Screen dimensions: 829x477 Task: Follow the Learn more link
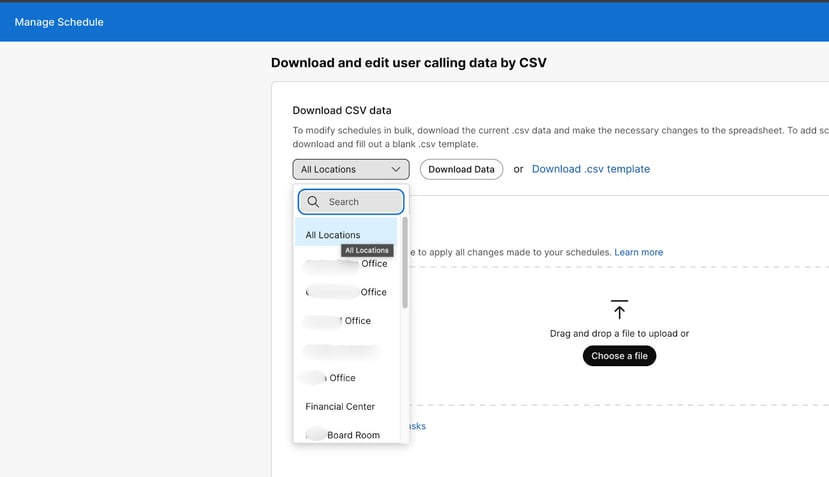pyautogui.click(x=638, y=252)
